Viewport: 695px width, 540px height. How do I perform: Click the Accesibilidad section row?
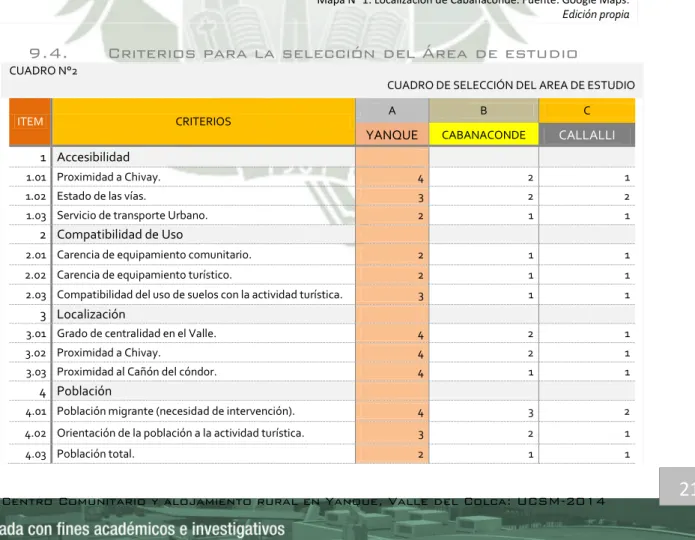[x=322, y=157]
